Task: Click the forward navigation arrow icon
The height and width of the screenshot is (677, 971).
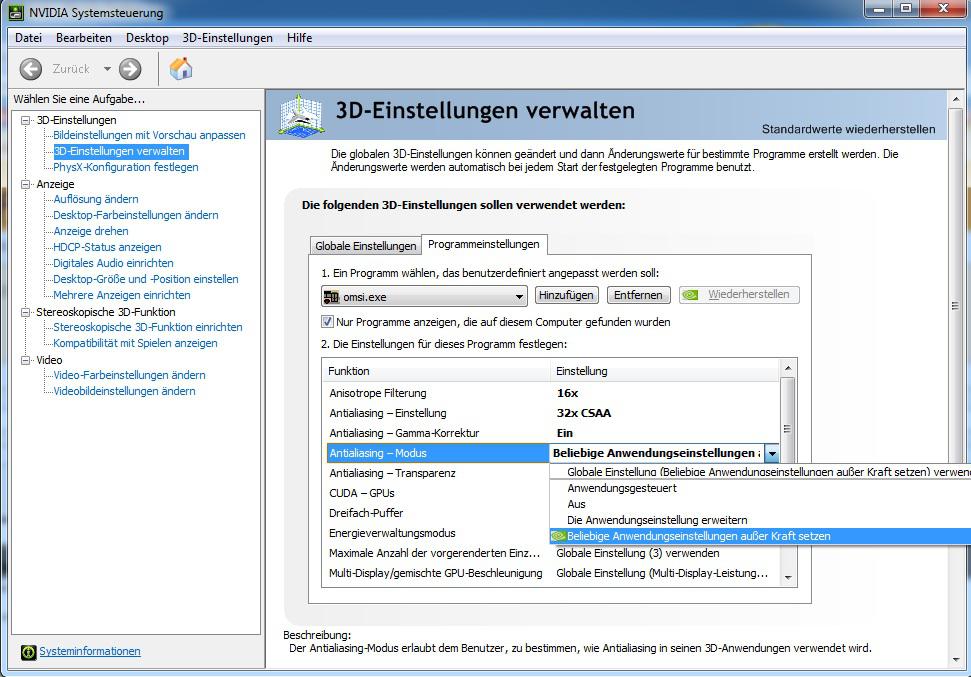Action: pos(130,69)
